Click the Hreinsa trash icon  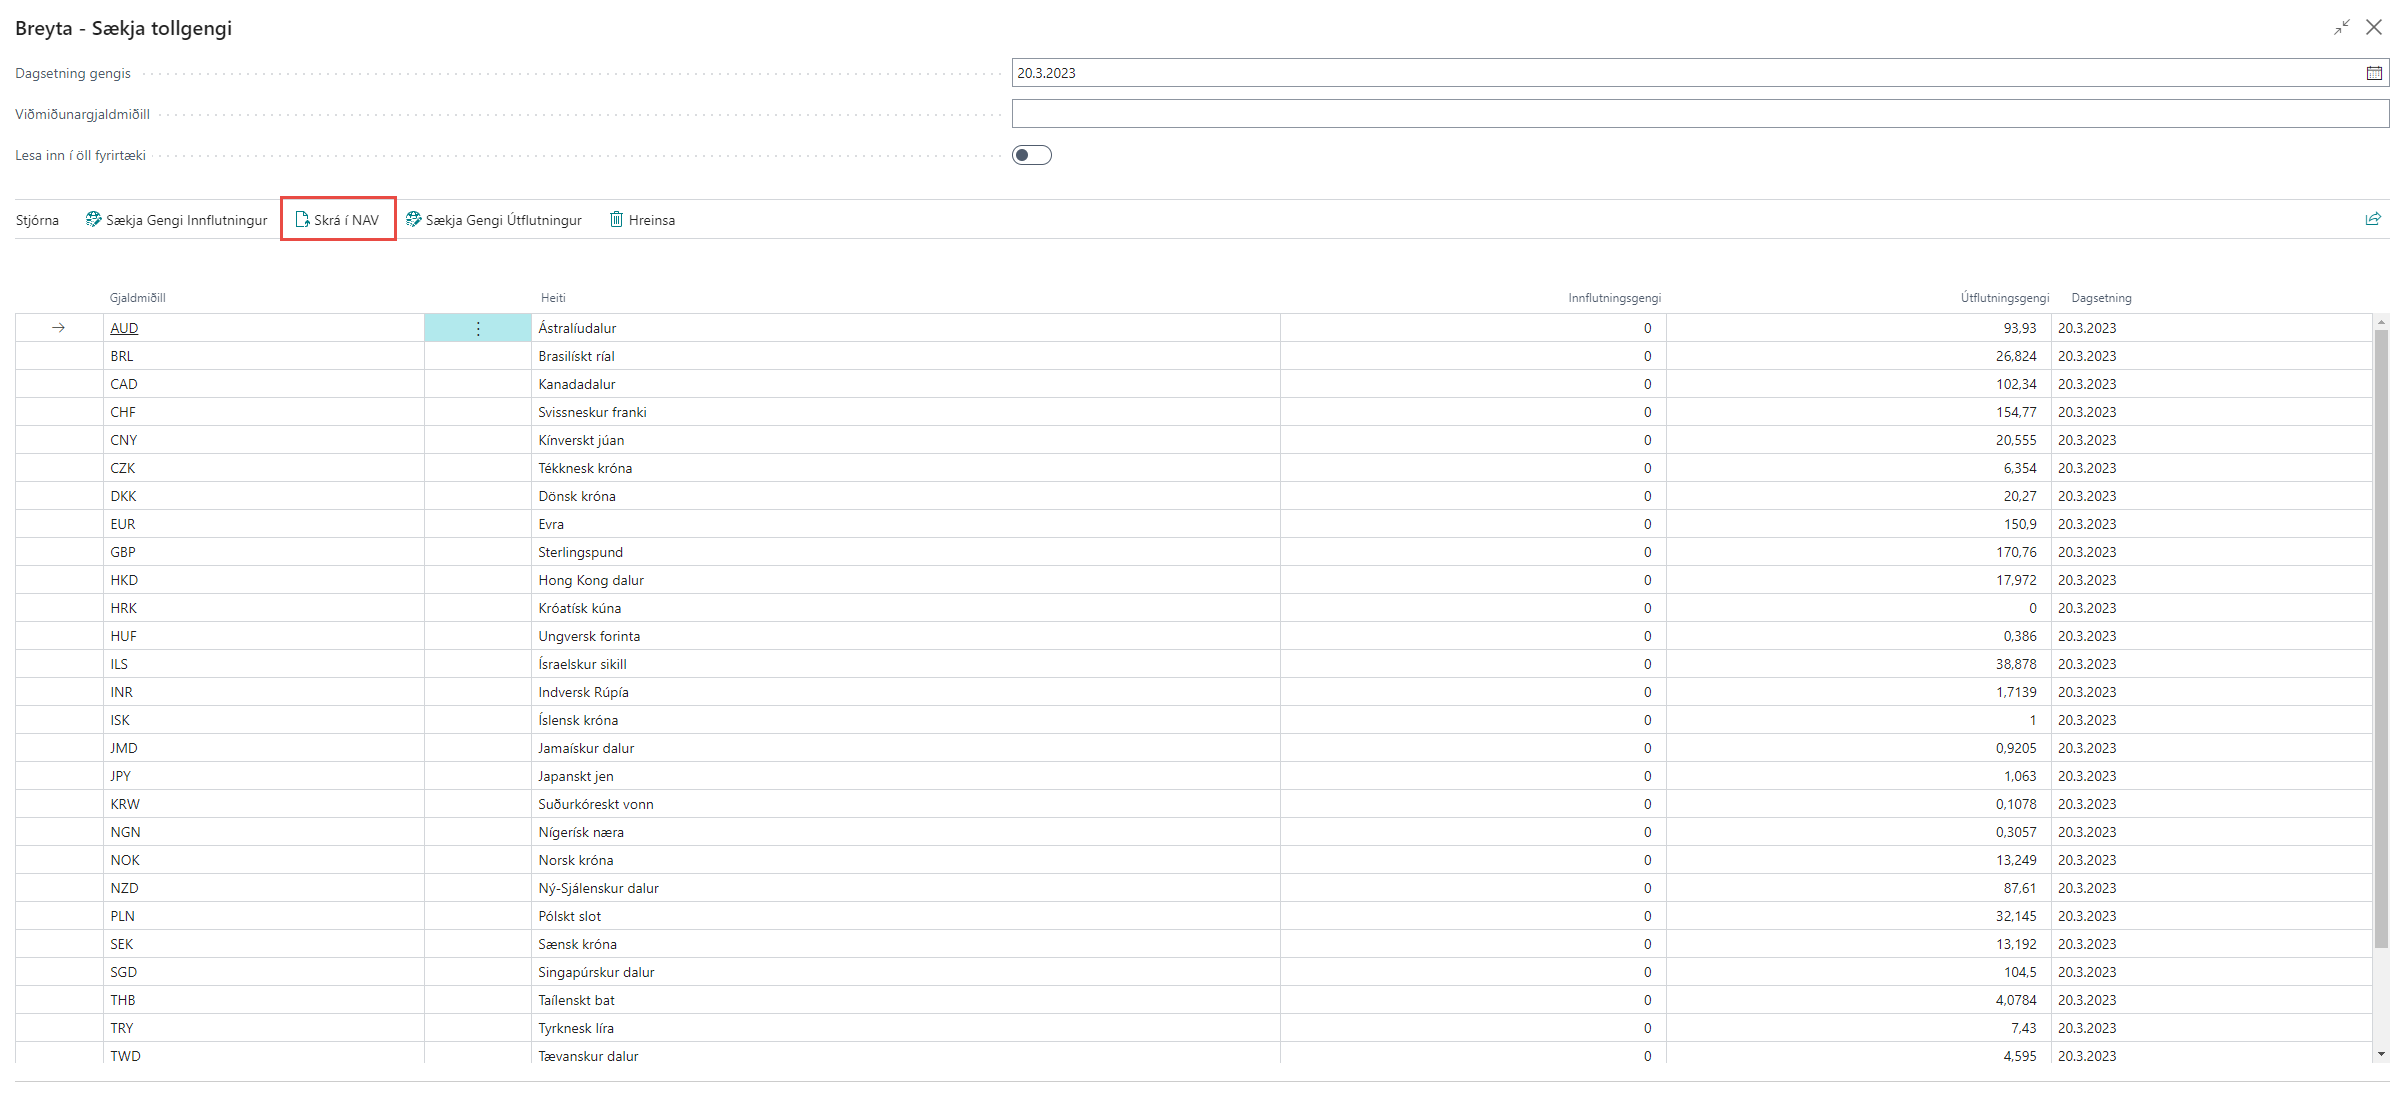[x=617, y=219]
